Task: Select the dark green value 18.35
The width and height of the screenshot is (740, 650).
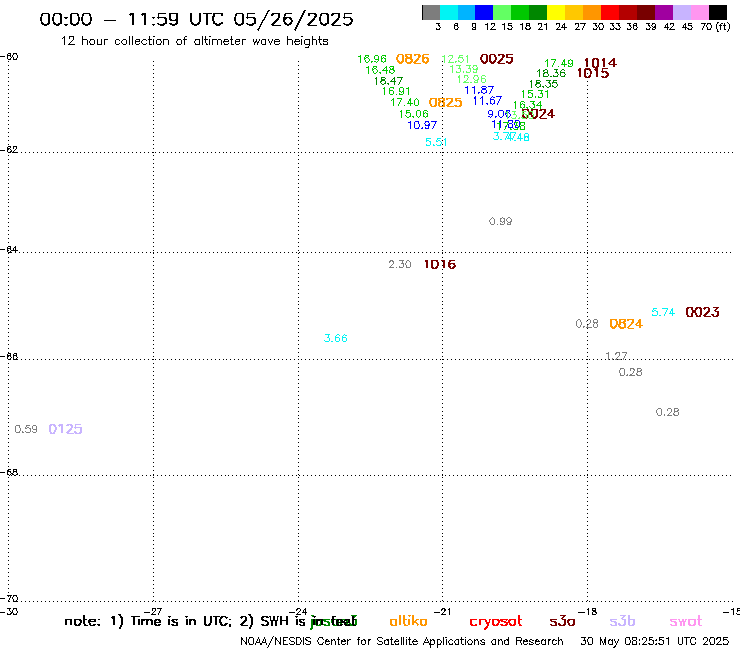Action: click(x=543, y=84)
